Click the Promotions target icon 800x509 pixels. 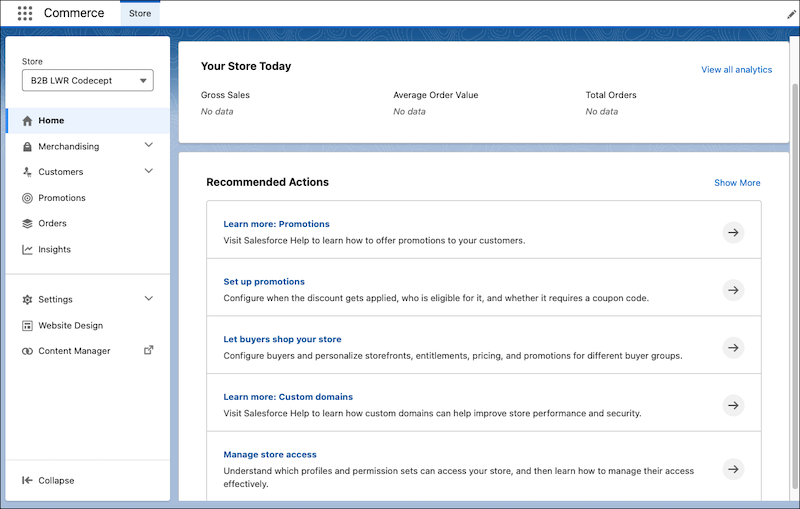coord(28,198)
